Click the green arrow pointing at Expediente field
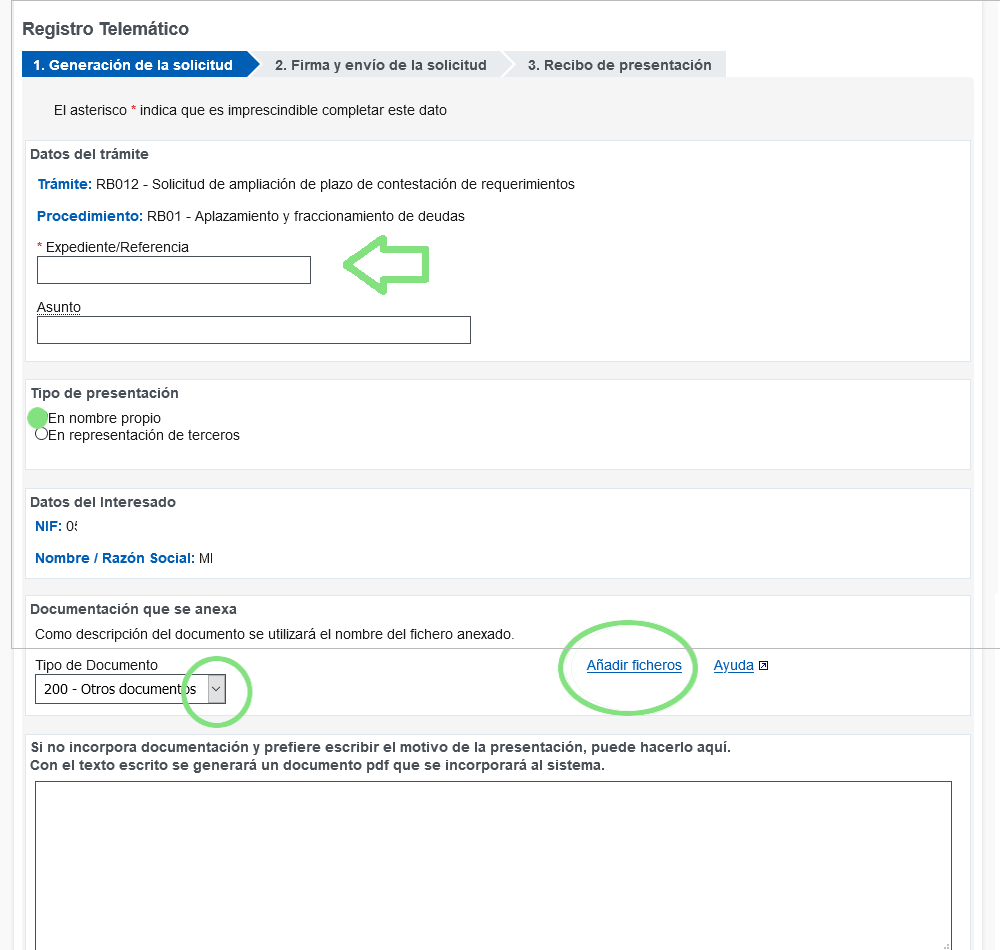 coord(386,265)
